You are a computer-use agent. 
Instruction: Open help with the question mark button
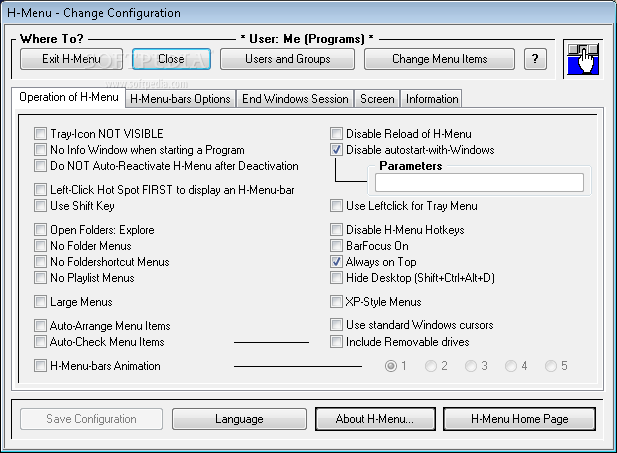tap(535, 59)
